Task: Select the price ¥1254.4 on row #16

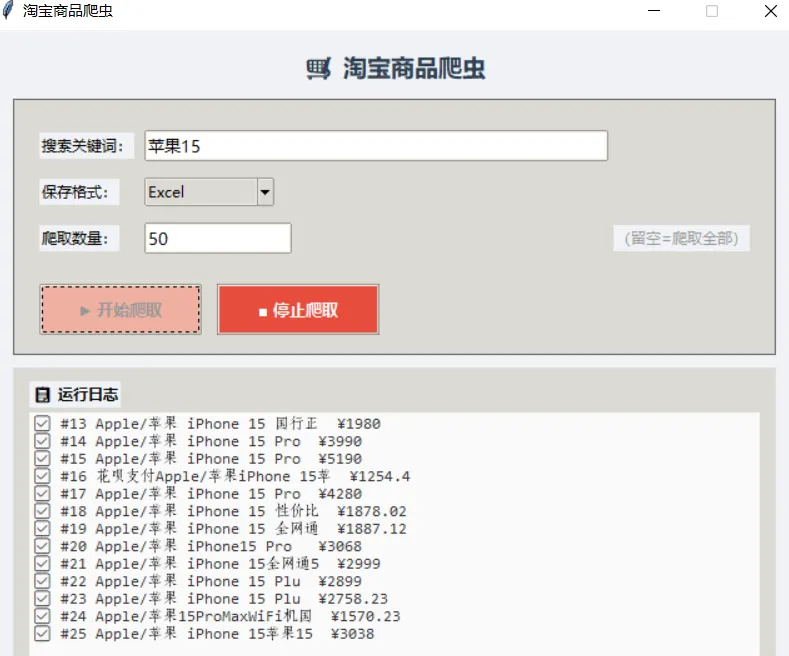Action: (380, 476)
